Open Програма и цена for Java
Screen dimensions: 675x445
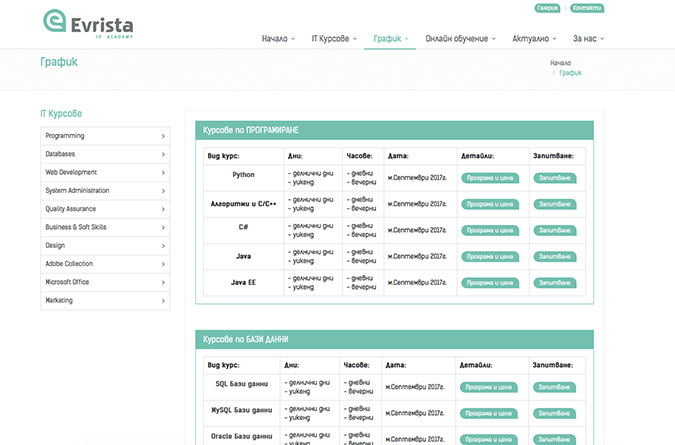(x=490, y=257)
